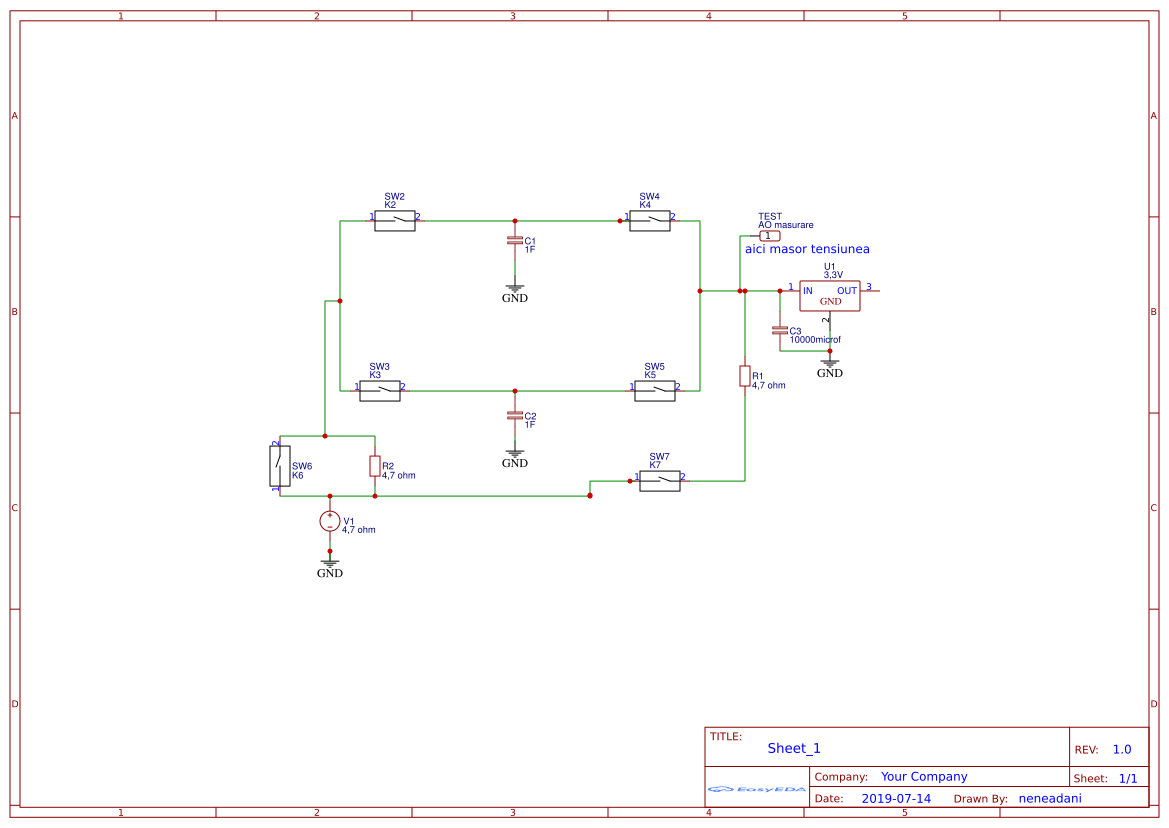
Task: Click the date 2019-07-14 field
Action: coord(895,799)
